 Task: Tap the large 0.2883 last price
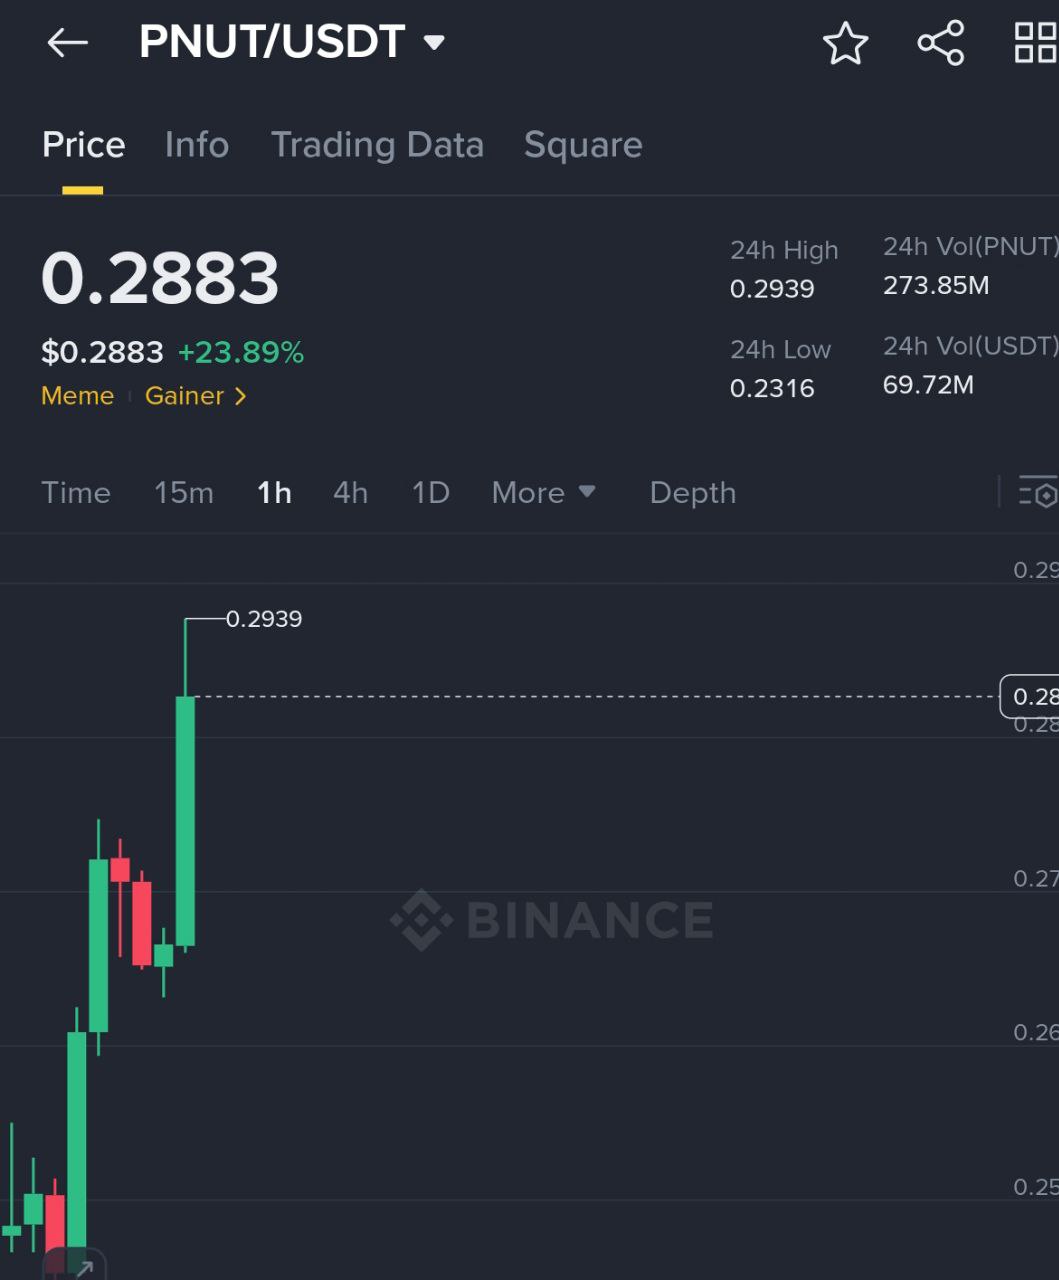(160, 277)
